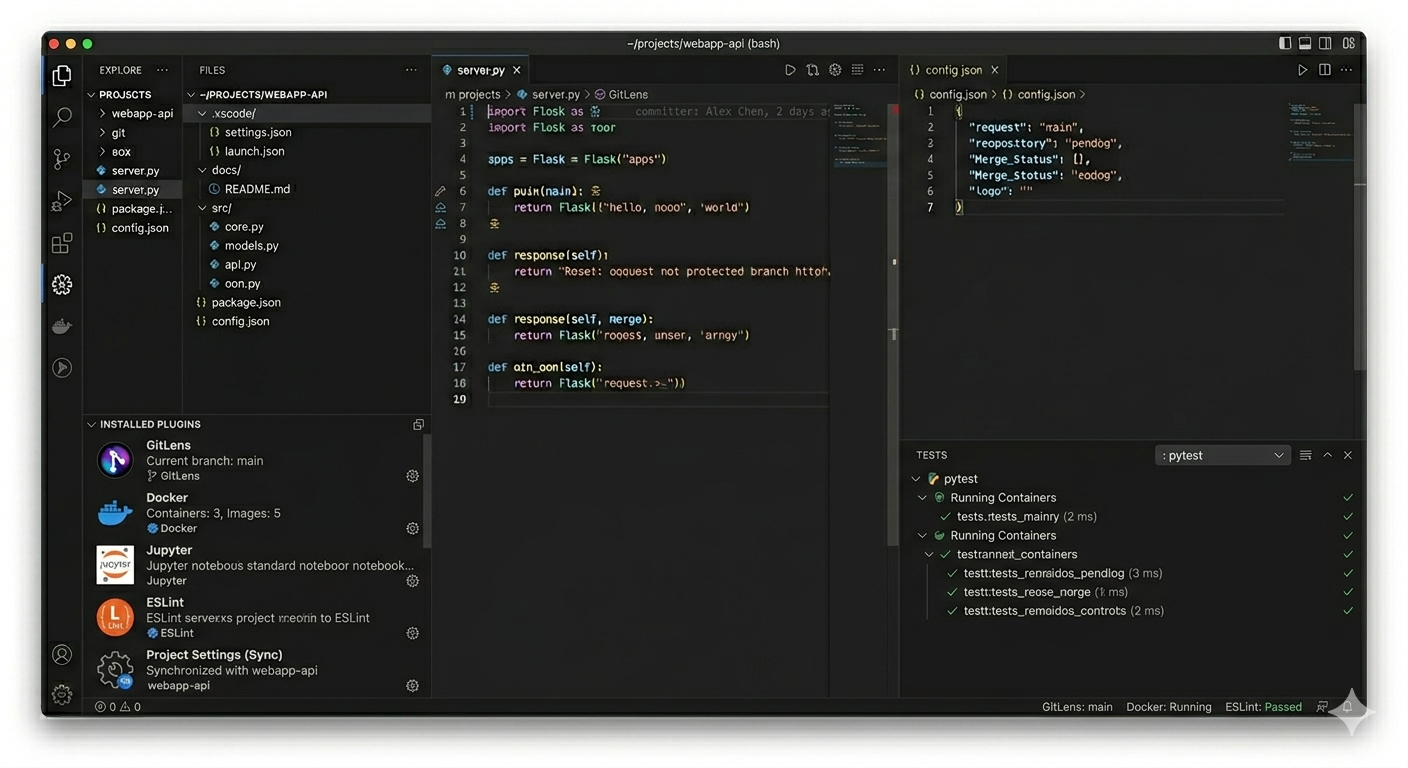The width and height of the screenshot is (1408, 768).
Task: Collapse the pytest root node
Action: tap(916, 479)
